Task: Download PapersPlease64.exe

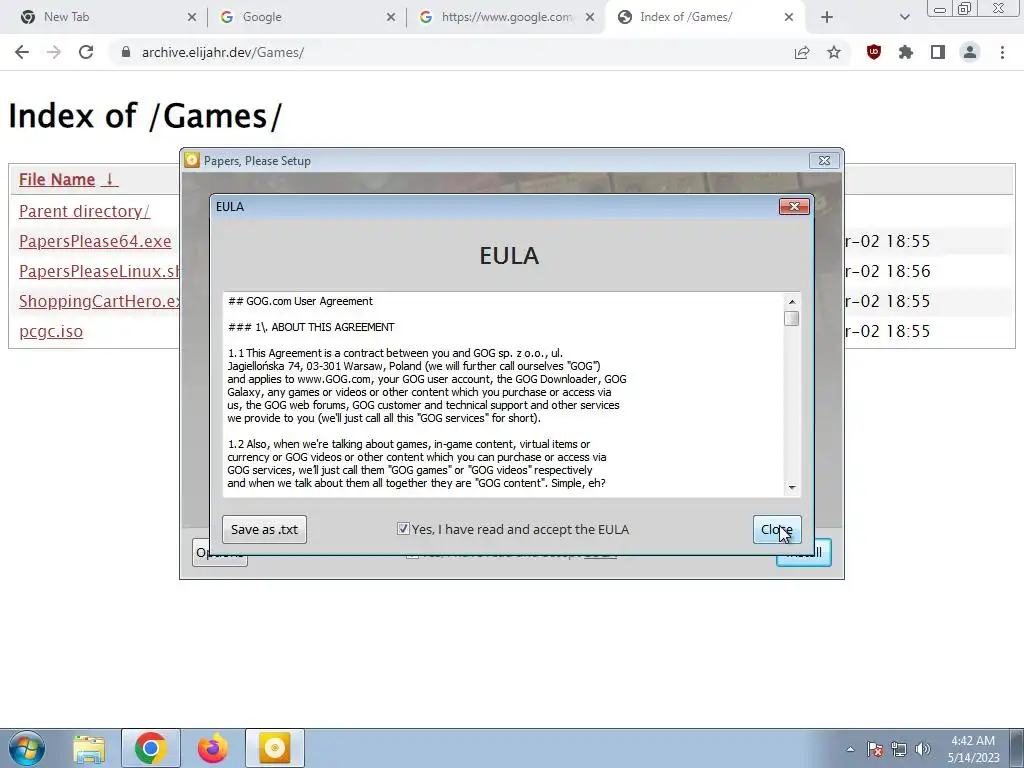Action: pos(95,241)
